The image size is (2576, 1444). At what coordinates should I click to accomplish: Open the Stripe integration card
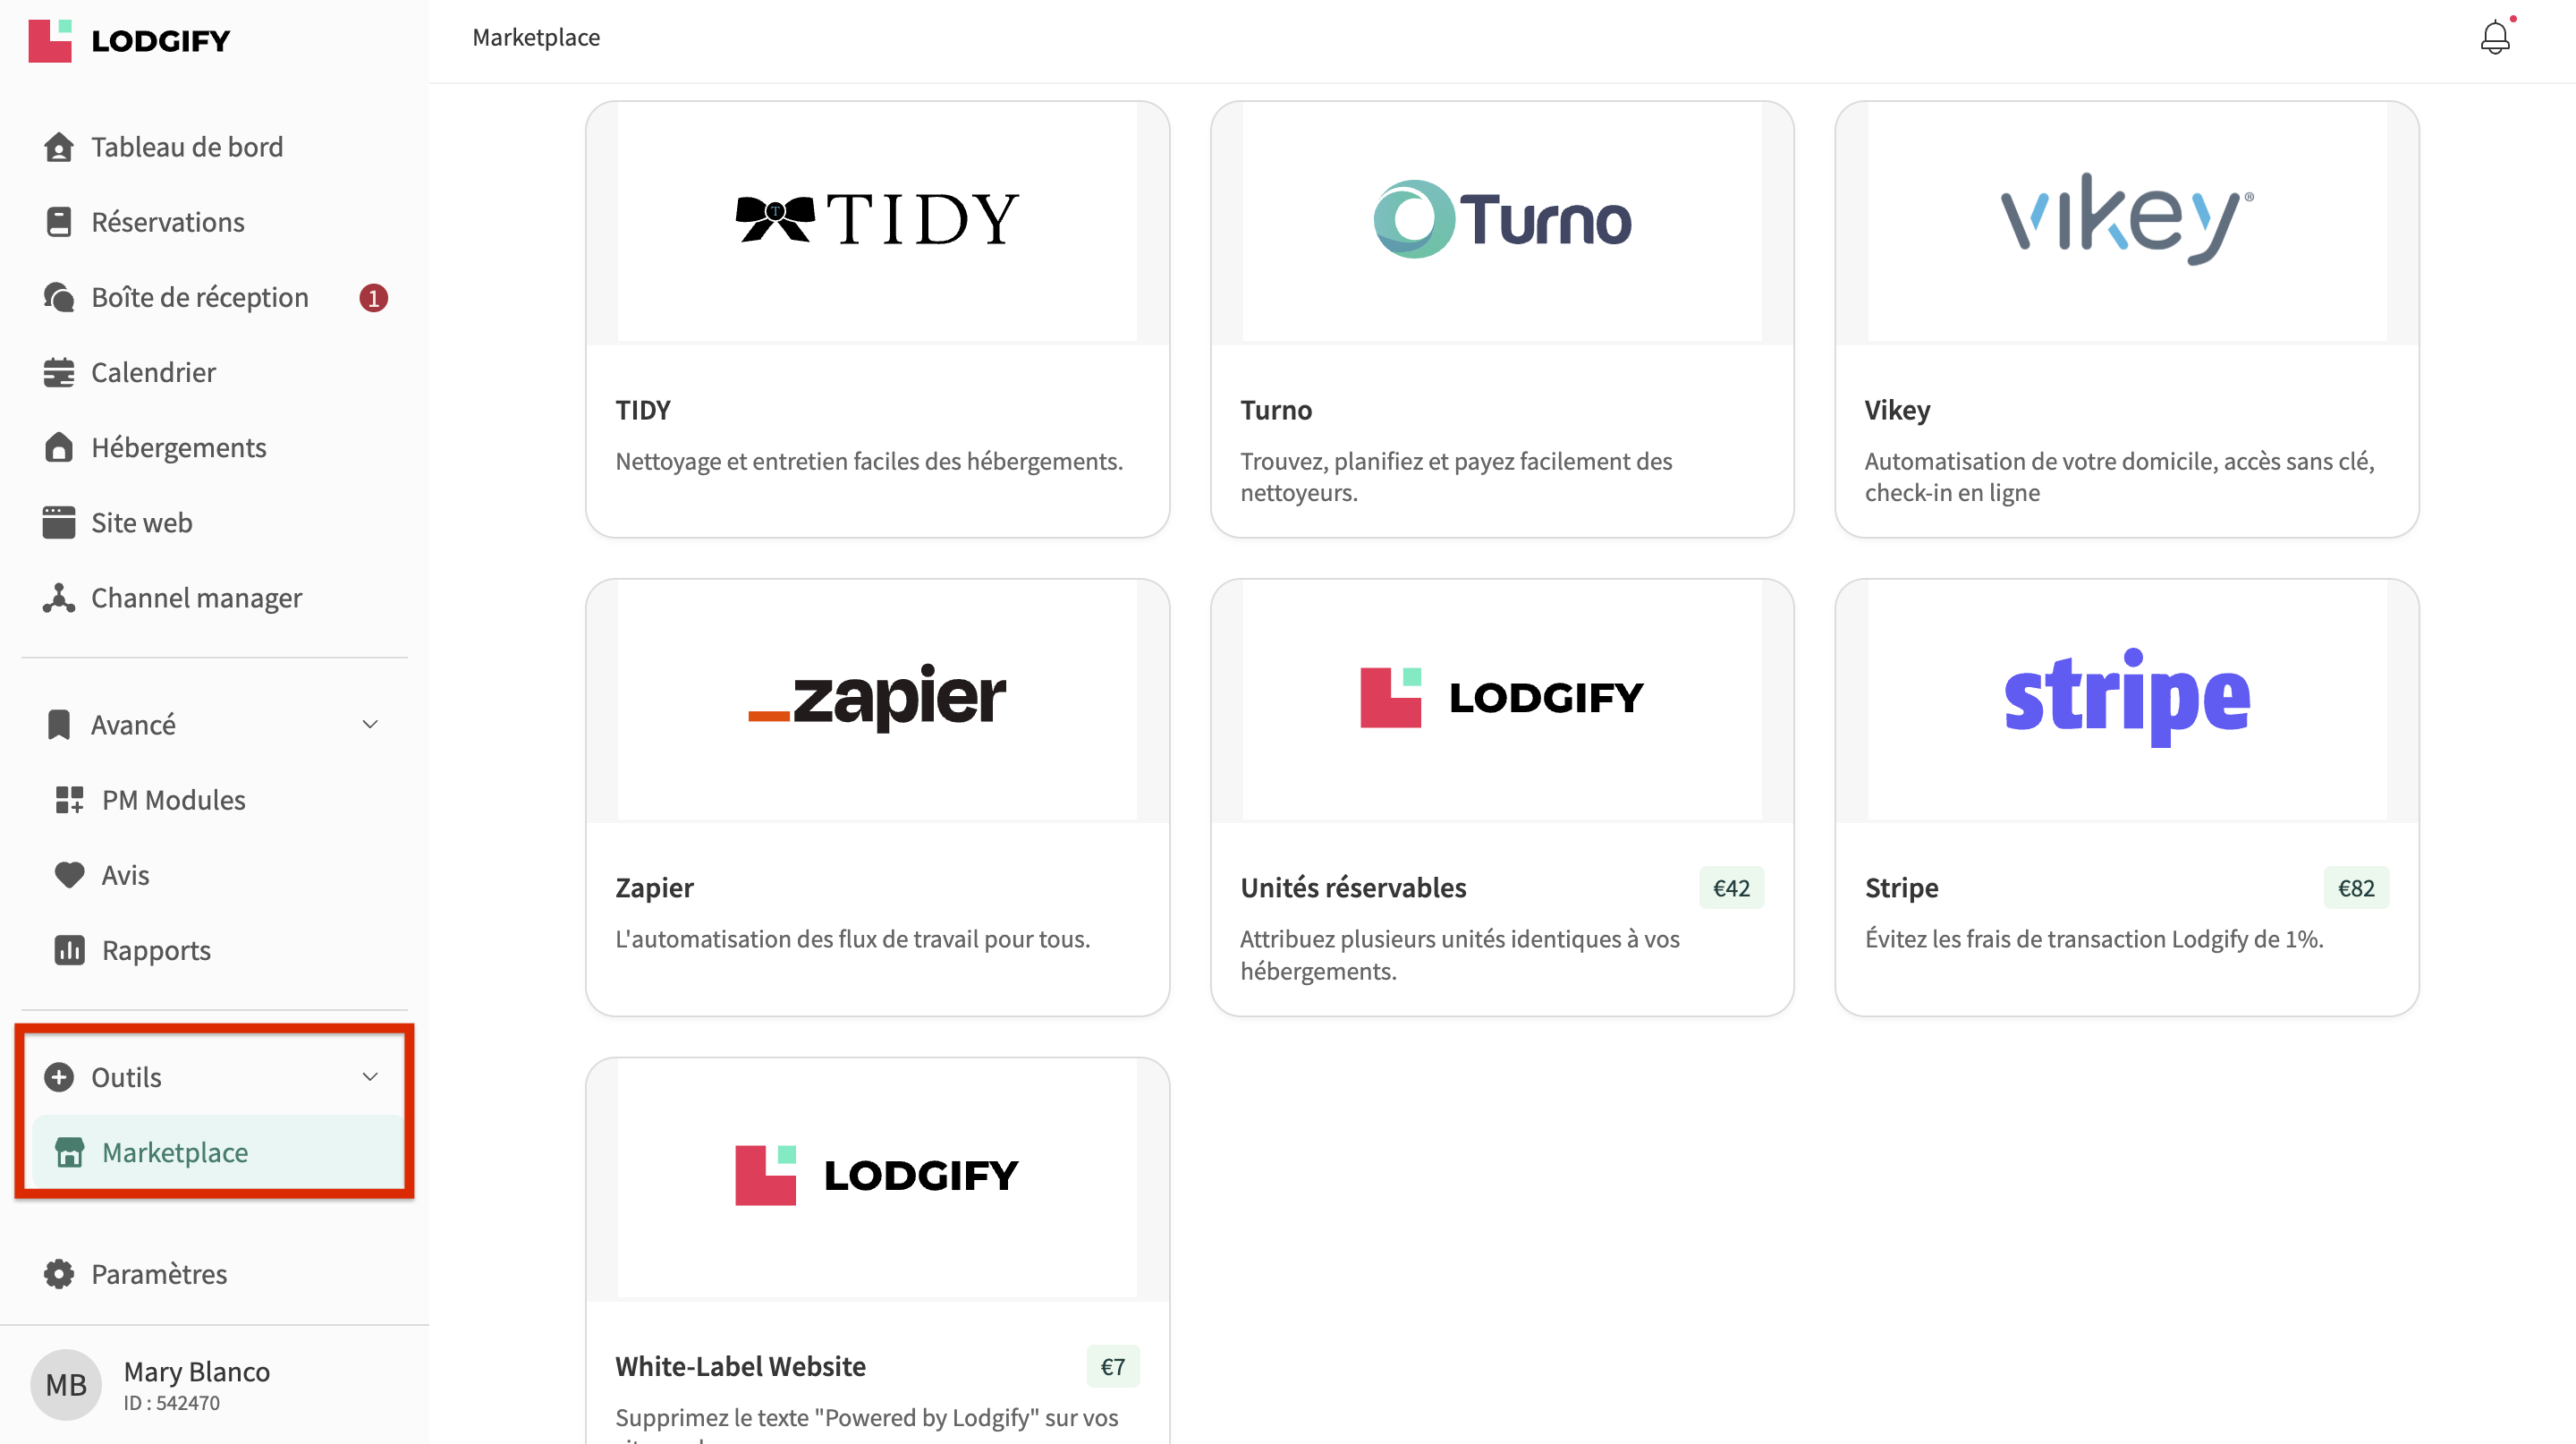[2126, 798]
